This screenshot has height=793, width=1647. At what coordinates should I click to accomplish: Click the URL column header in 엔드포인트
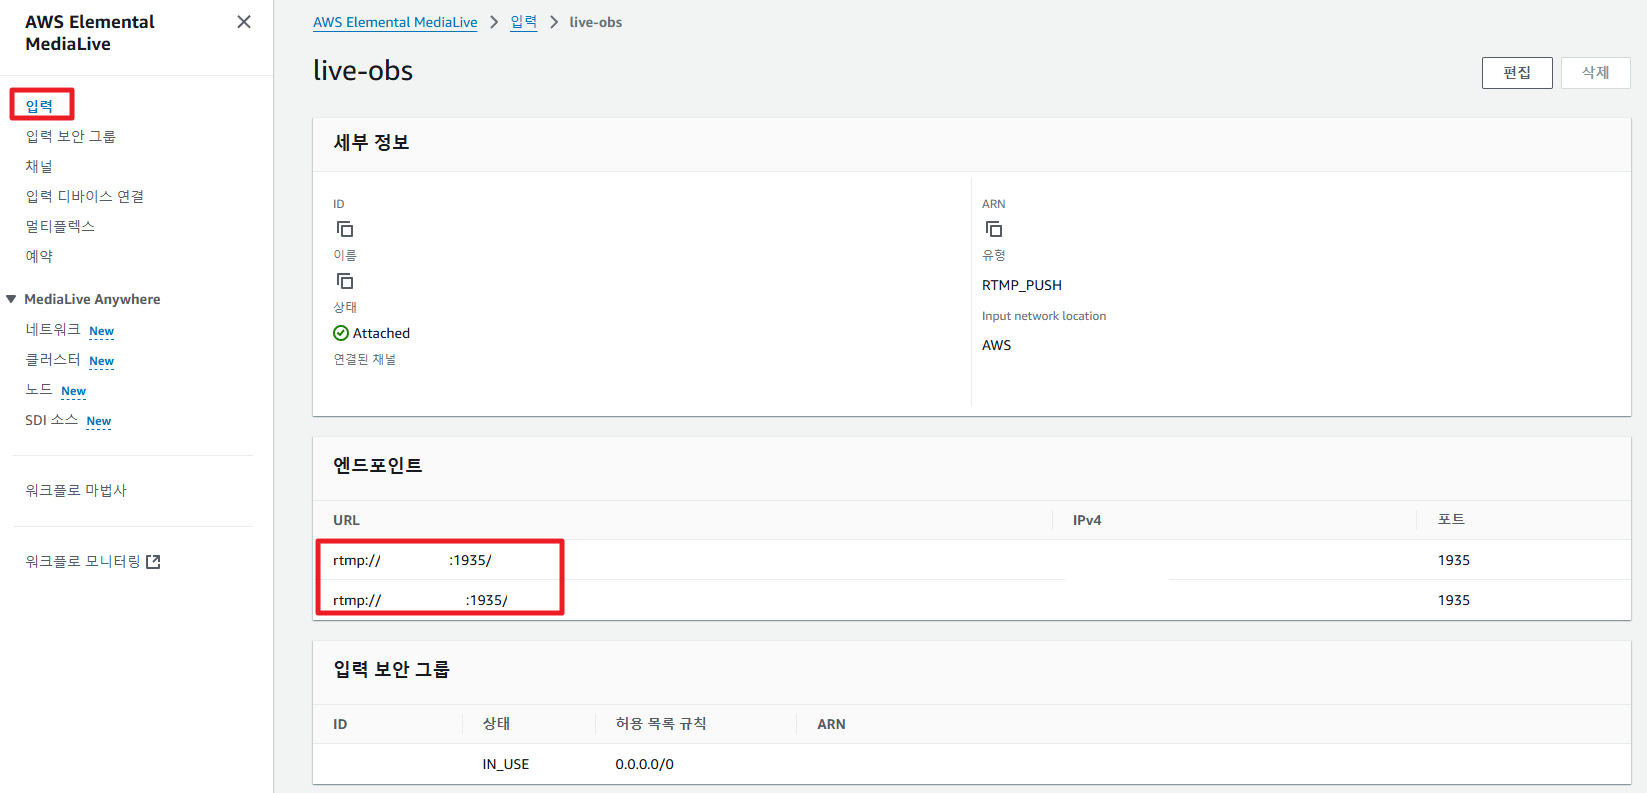pos(346,520)
